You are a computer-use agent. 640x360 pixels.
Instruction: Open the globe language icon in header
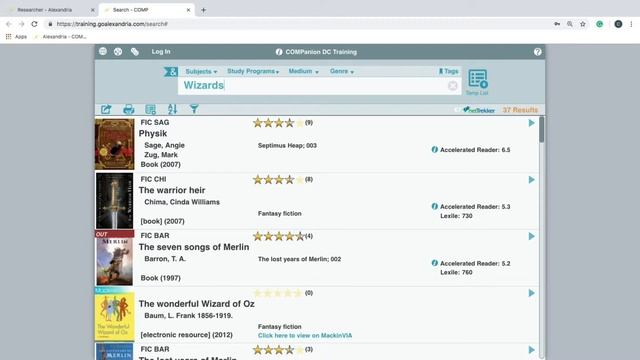[x=103, y=51]
